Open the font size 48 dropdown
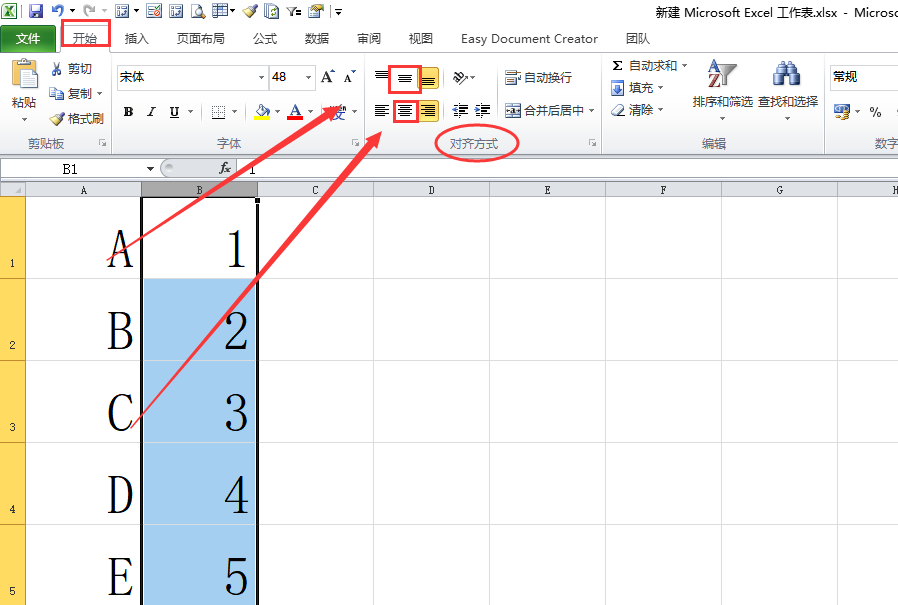This screenshot has width=898, height=605. click(308, 77)
